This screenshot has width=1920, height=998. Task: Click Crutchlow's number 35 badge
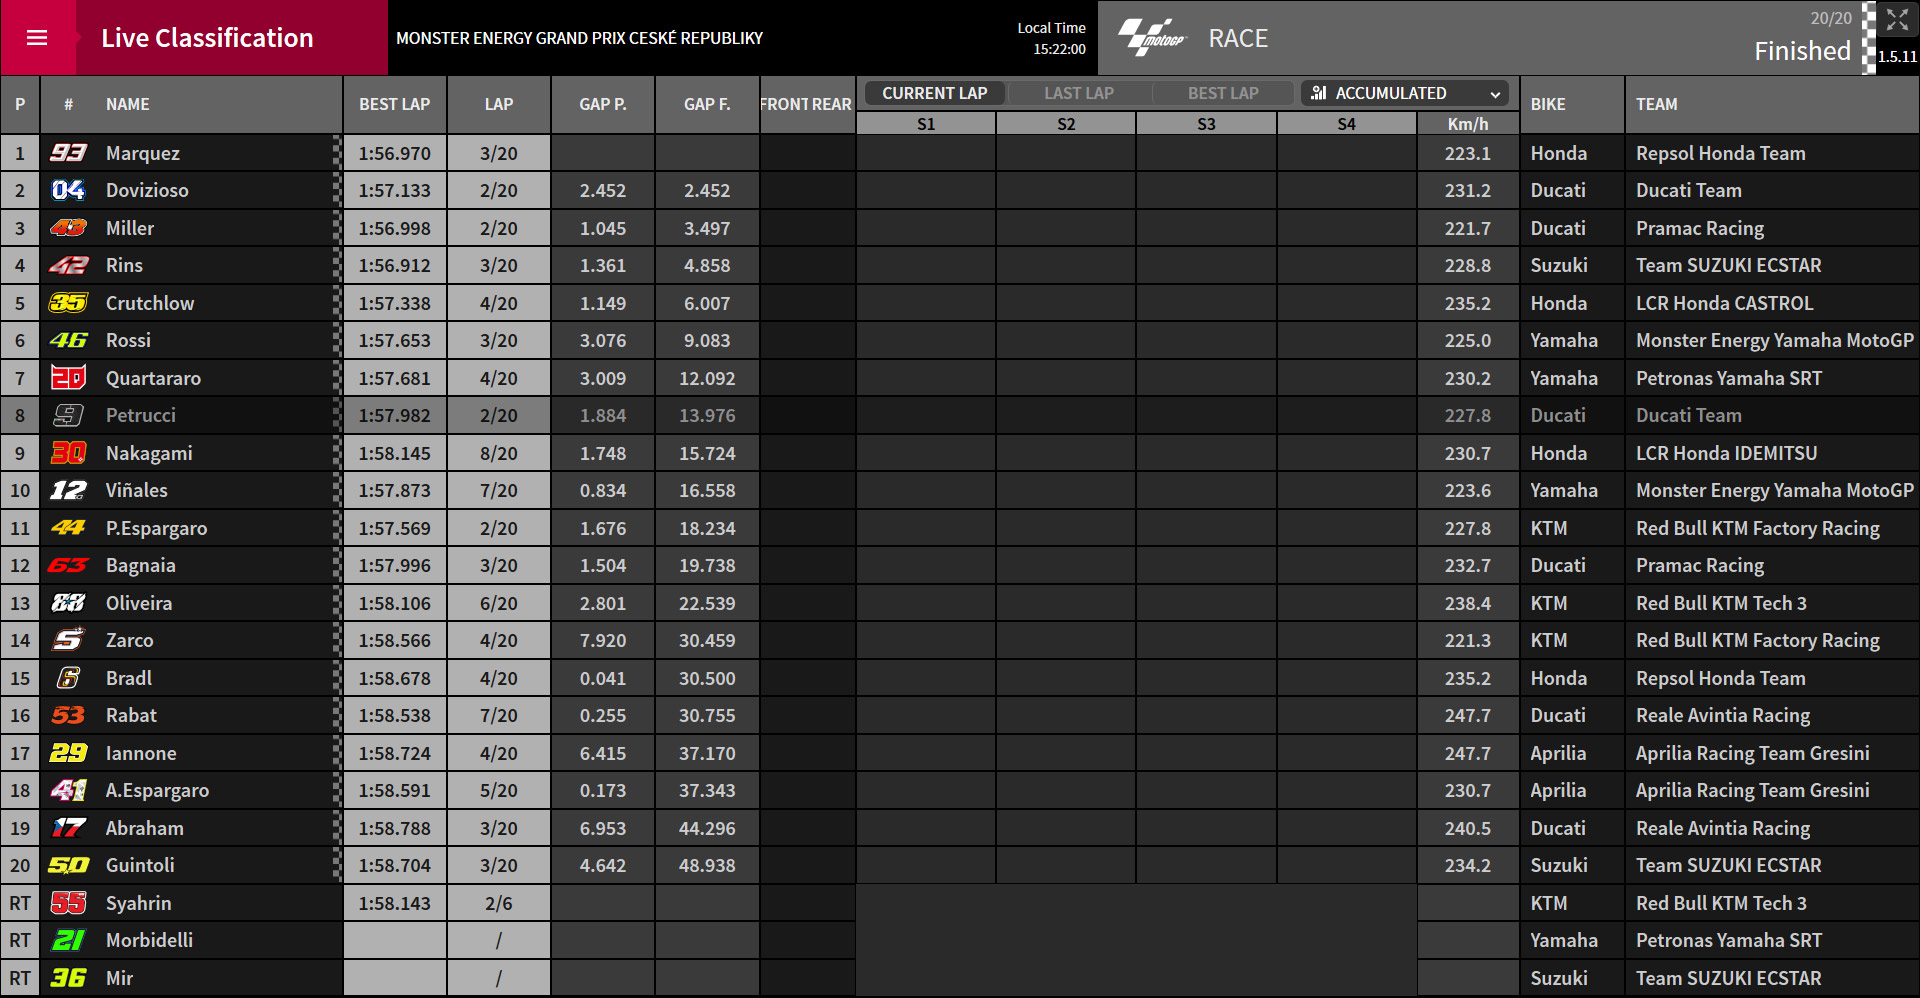(x=68, y=303)
